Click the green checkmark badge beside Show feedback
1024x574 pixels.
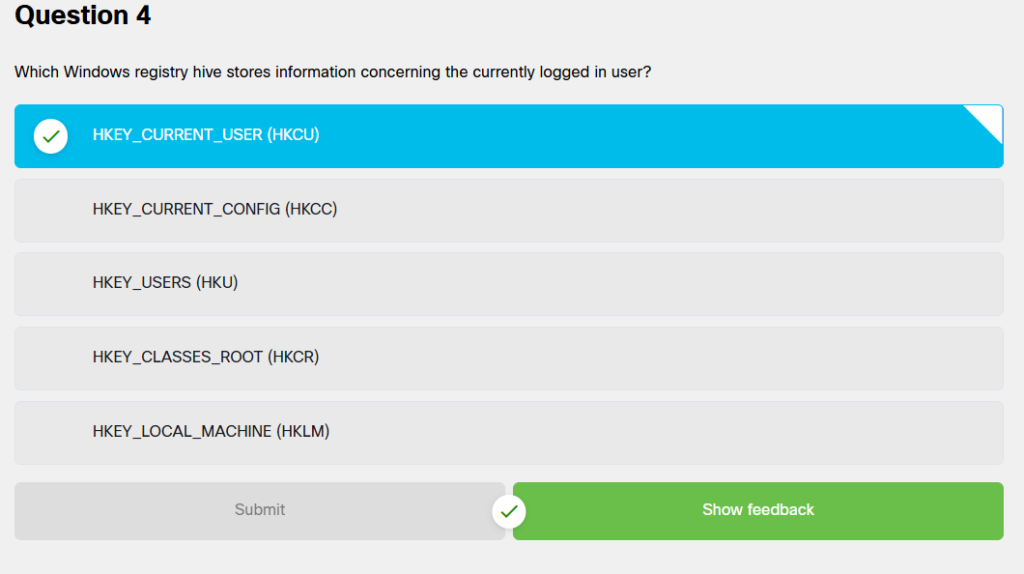click(x=509, y=511)
